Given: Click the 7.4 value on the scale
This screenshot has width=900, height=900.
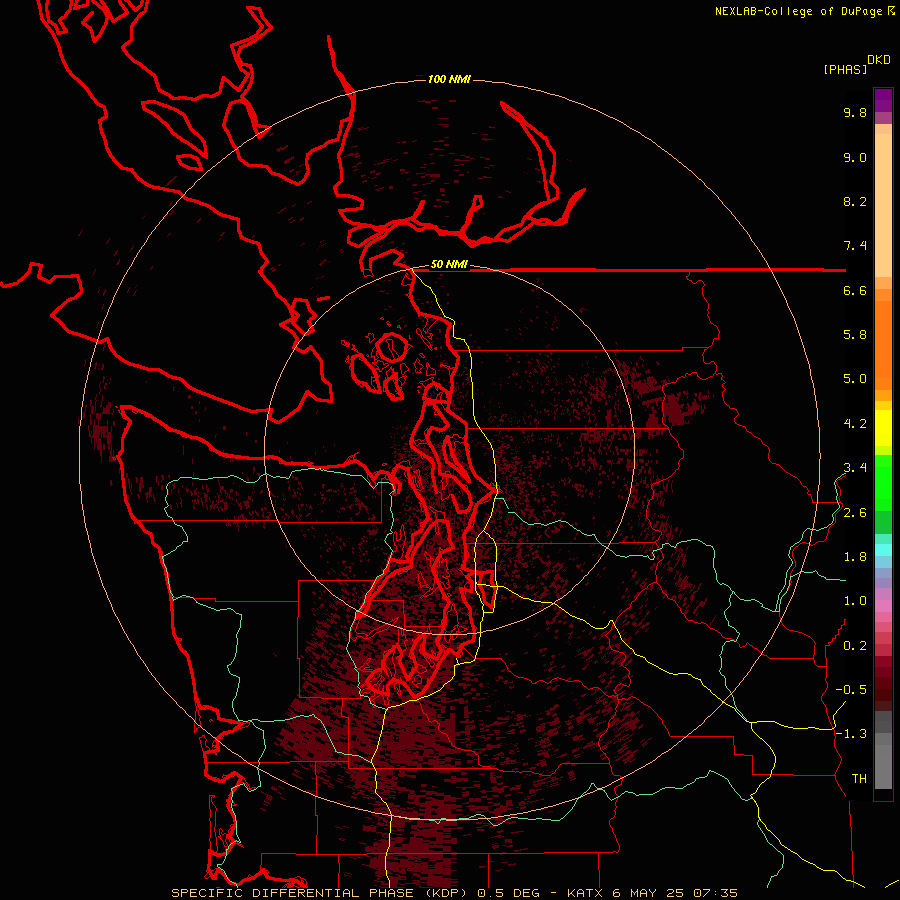Looking at the screenshot, I should tap(855, 246).
